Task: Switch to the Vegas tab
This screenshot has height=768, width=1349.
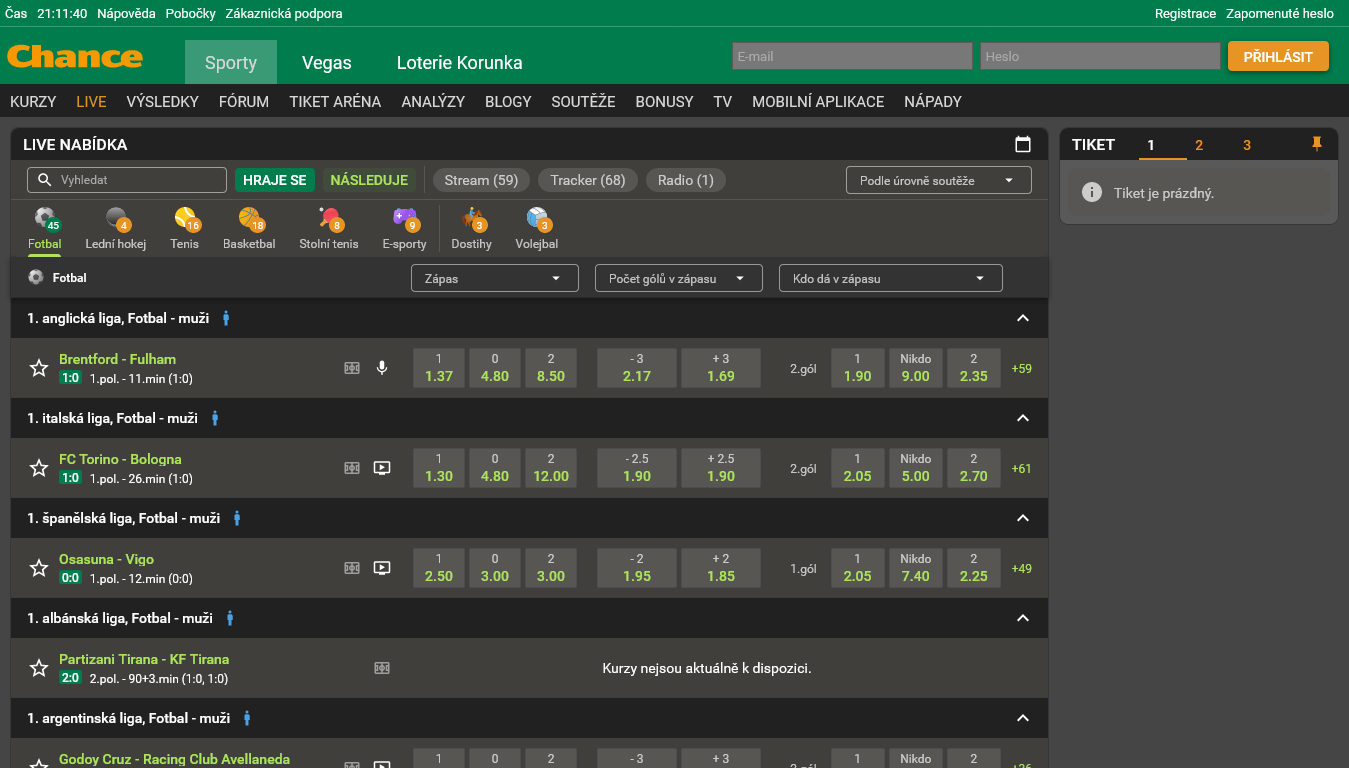Action: pos(327,62)
